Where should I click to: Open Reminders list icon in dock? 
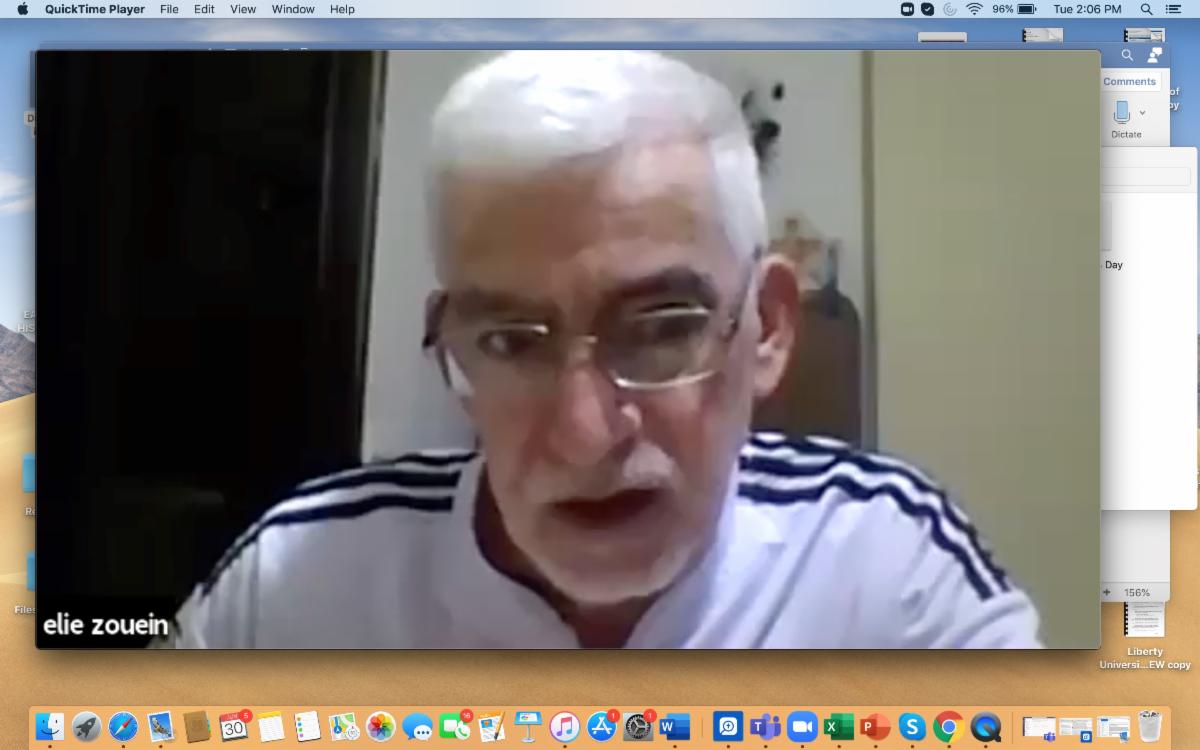click(x=307, y=727)
